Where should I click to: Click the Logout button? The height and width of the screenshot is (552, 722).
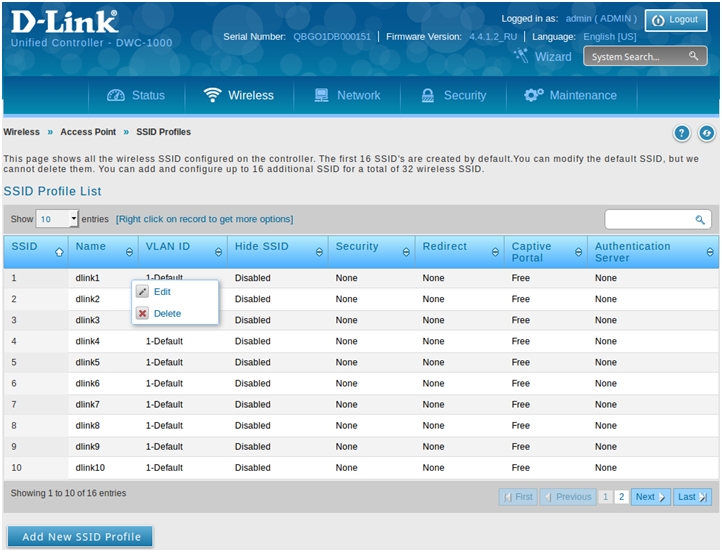coord(676,20)
